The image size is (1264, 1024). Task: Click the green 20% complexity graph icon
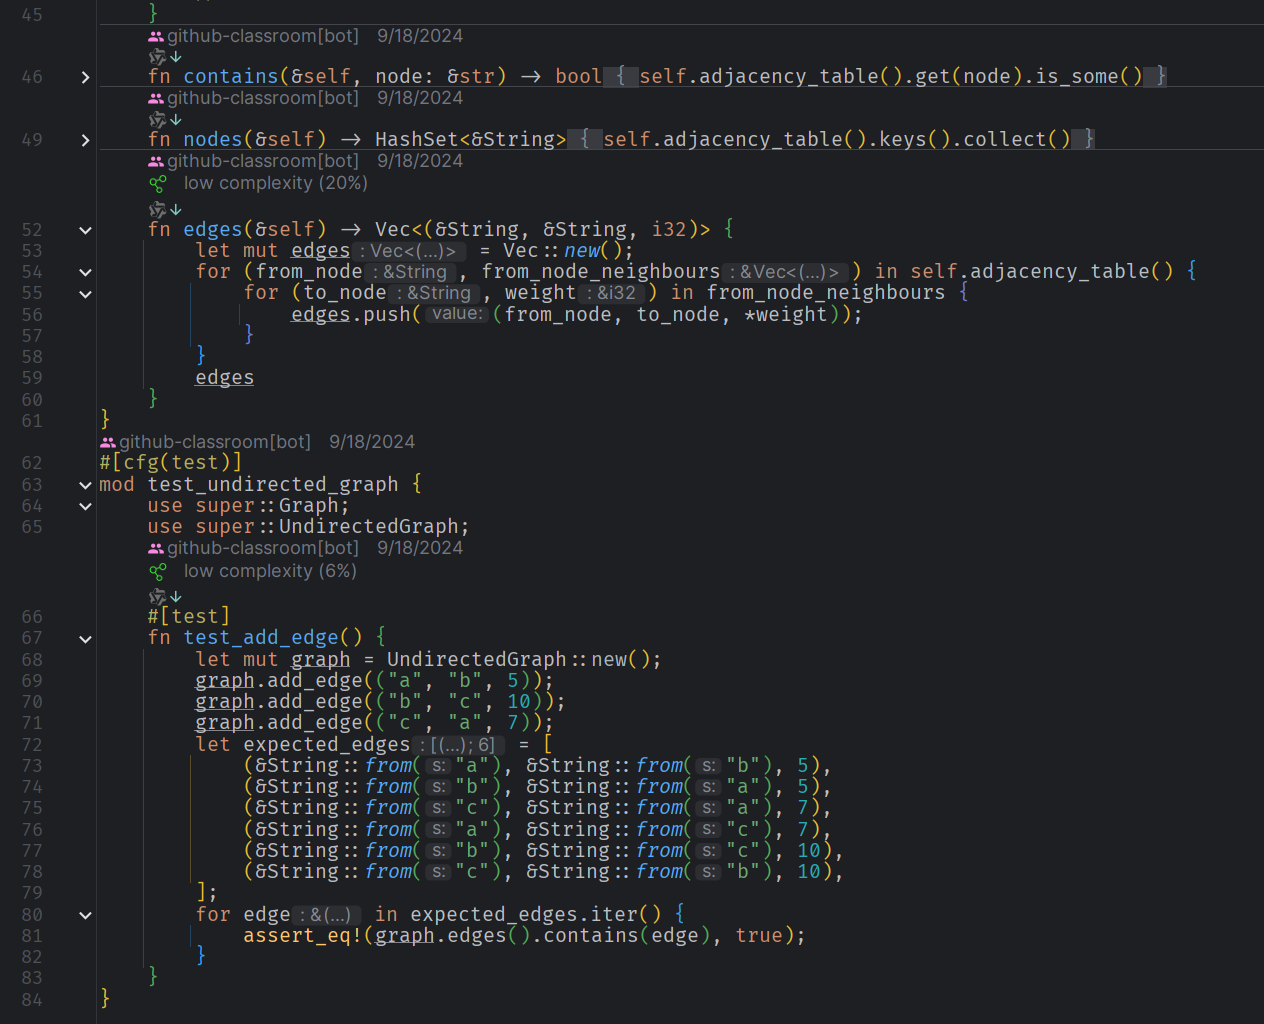157,184
